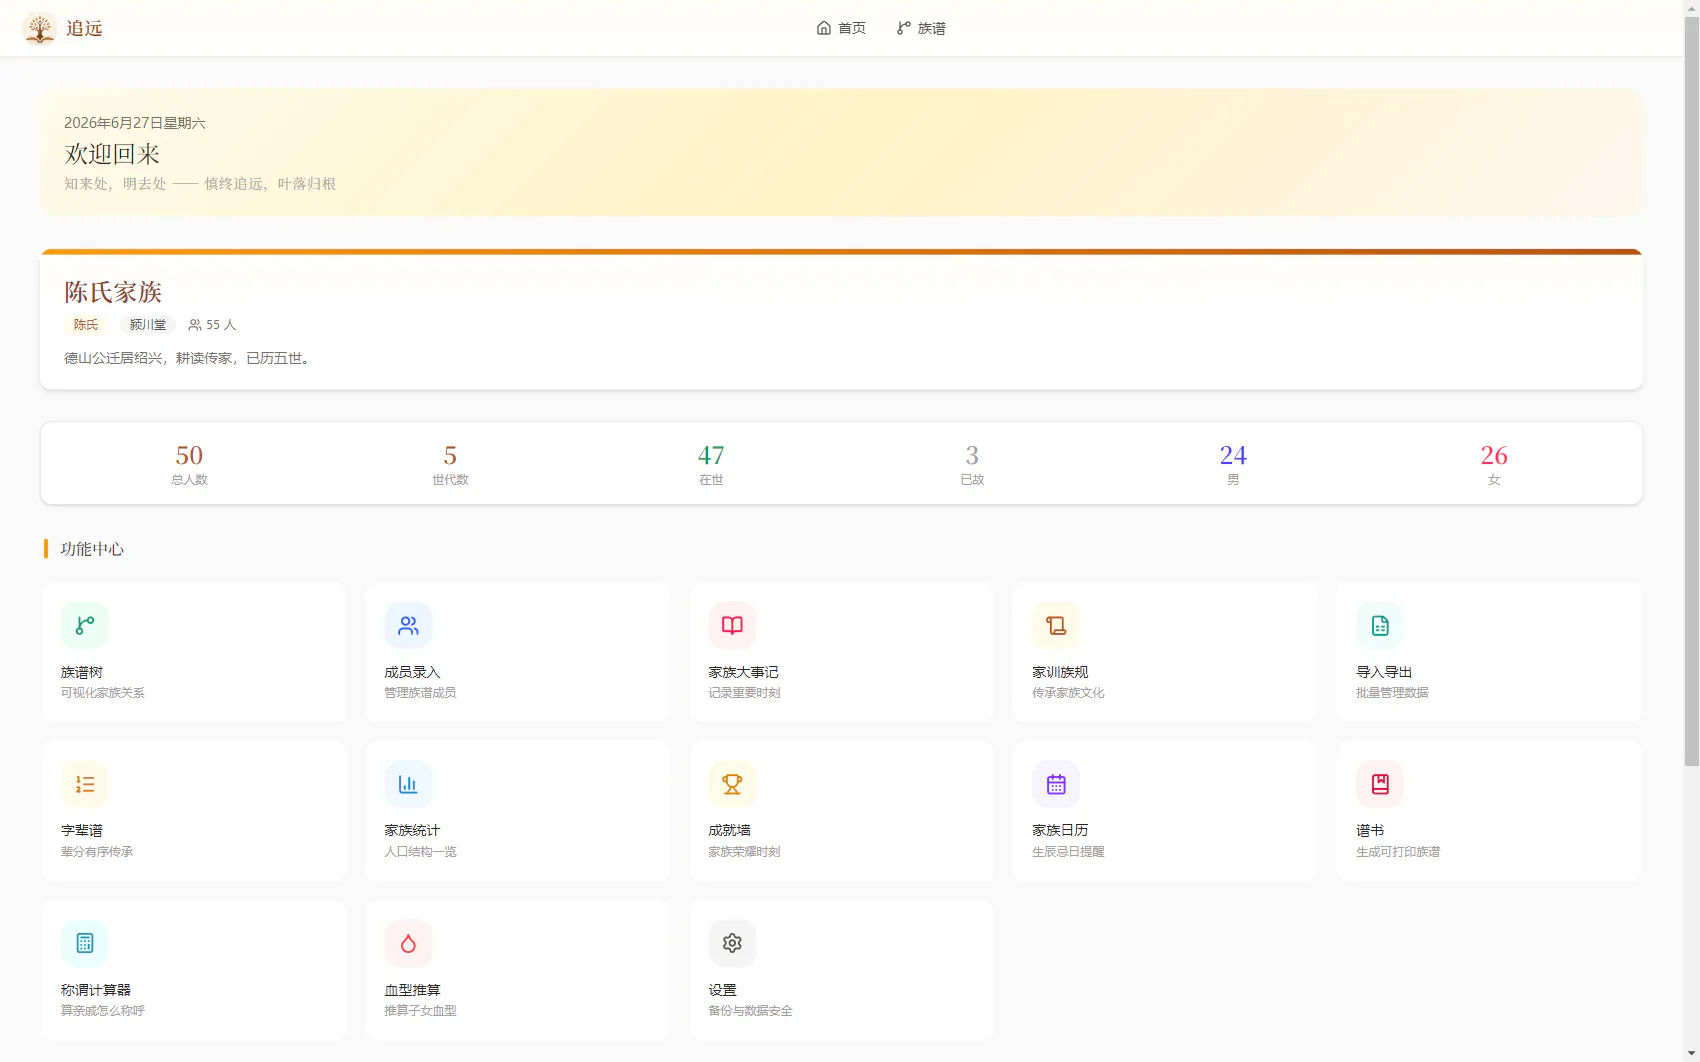The width and height of the screenshot is (1700, 1062).
Task: Open the 设置 gear icon
Action: click(x=732, y=943)
